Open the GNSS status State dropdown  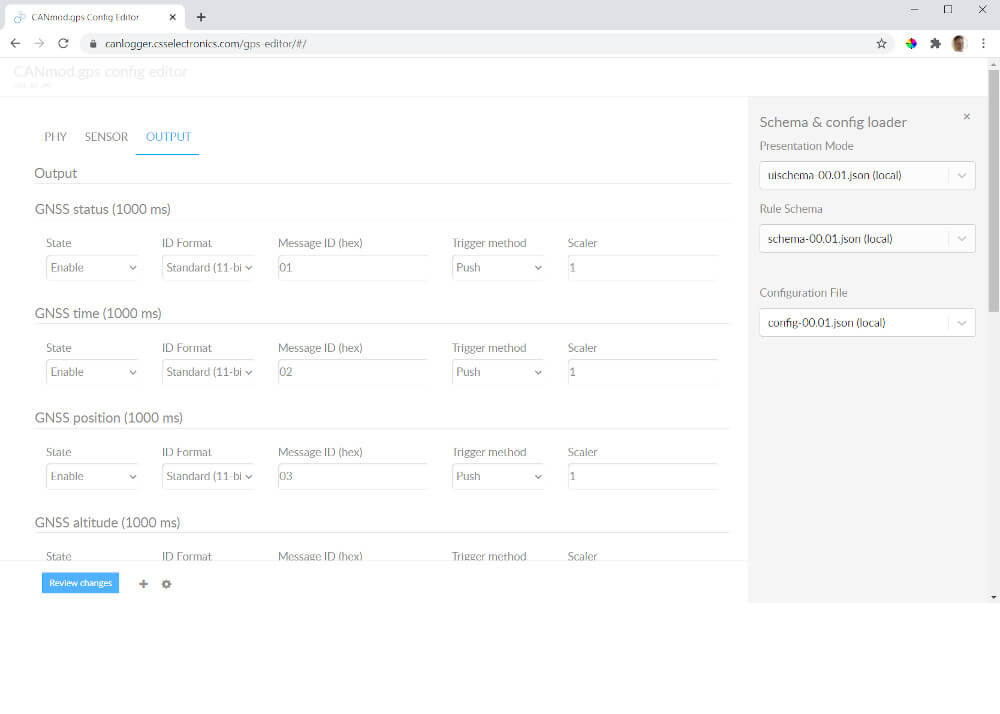pos(92,268)
